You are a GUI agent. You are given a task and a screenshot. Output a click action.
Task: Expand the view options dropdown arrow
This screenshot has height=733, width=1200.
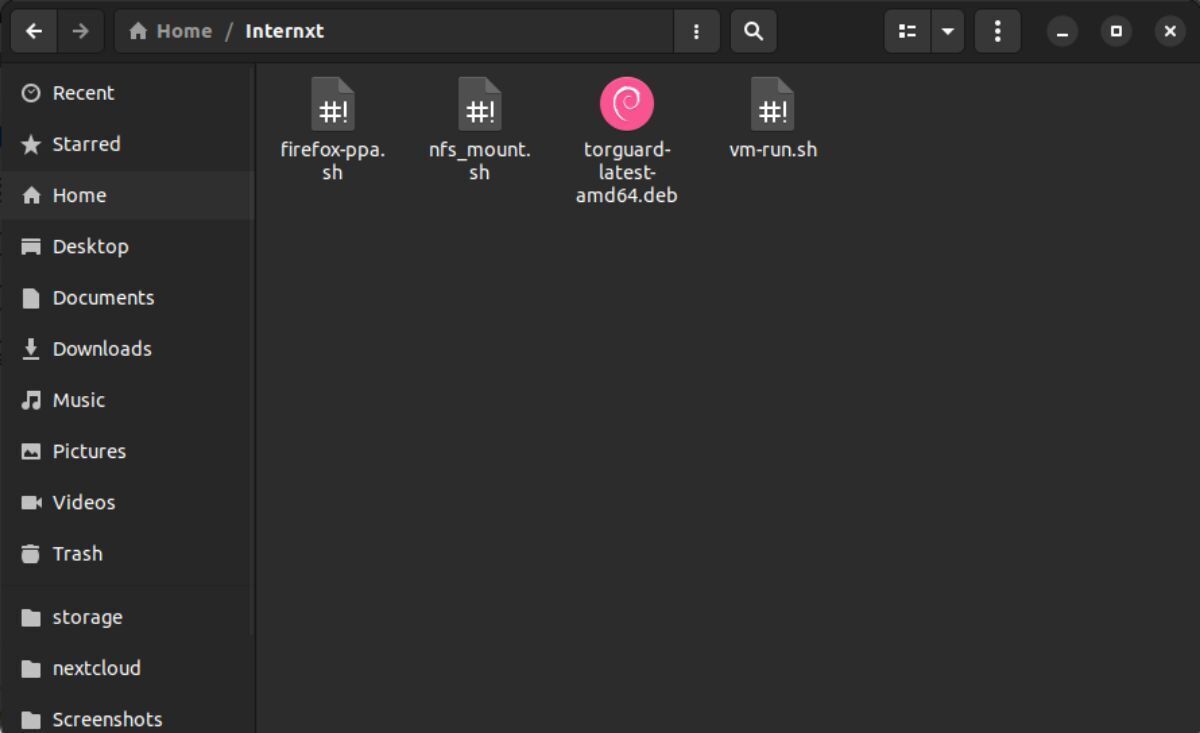(947, 31)
